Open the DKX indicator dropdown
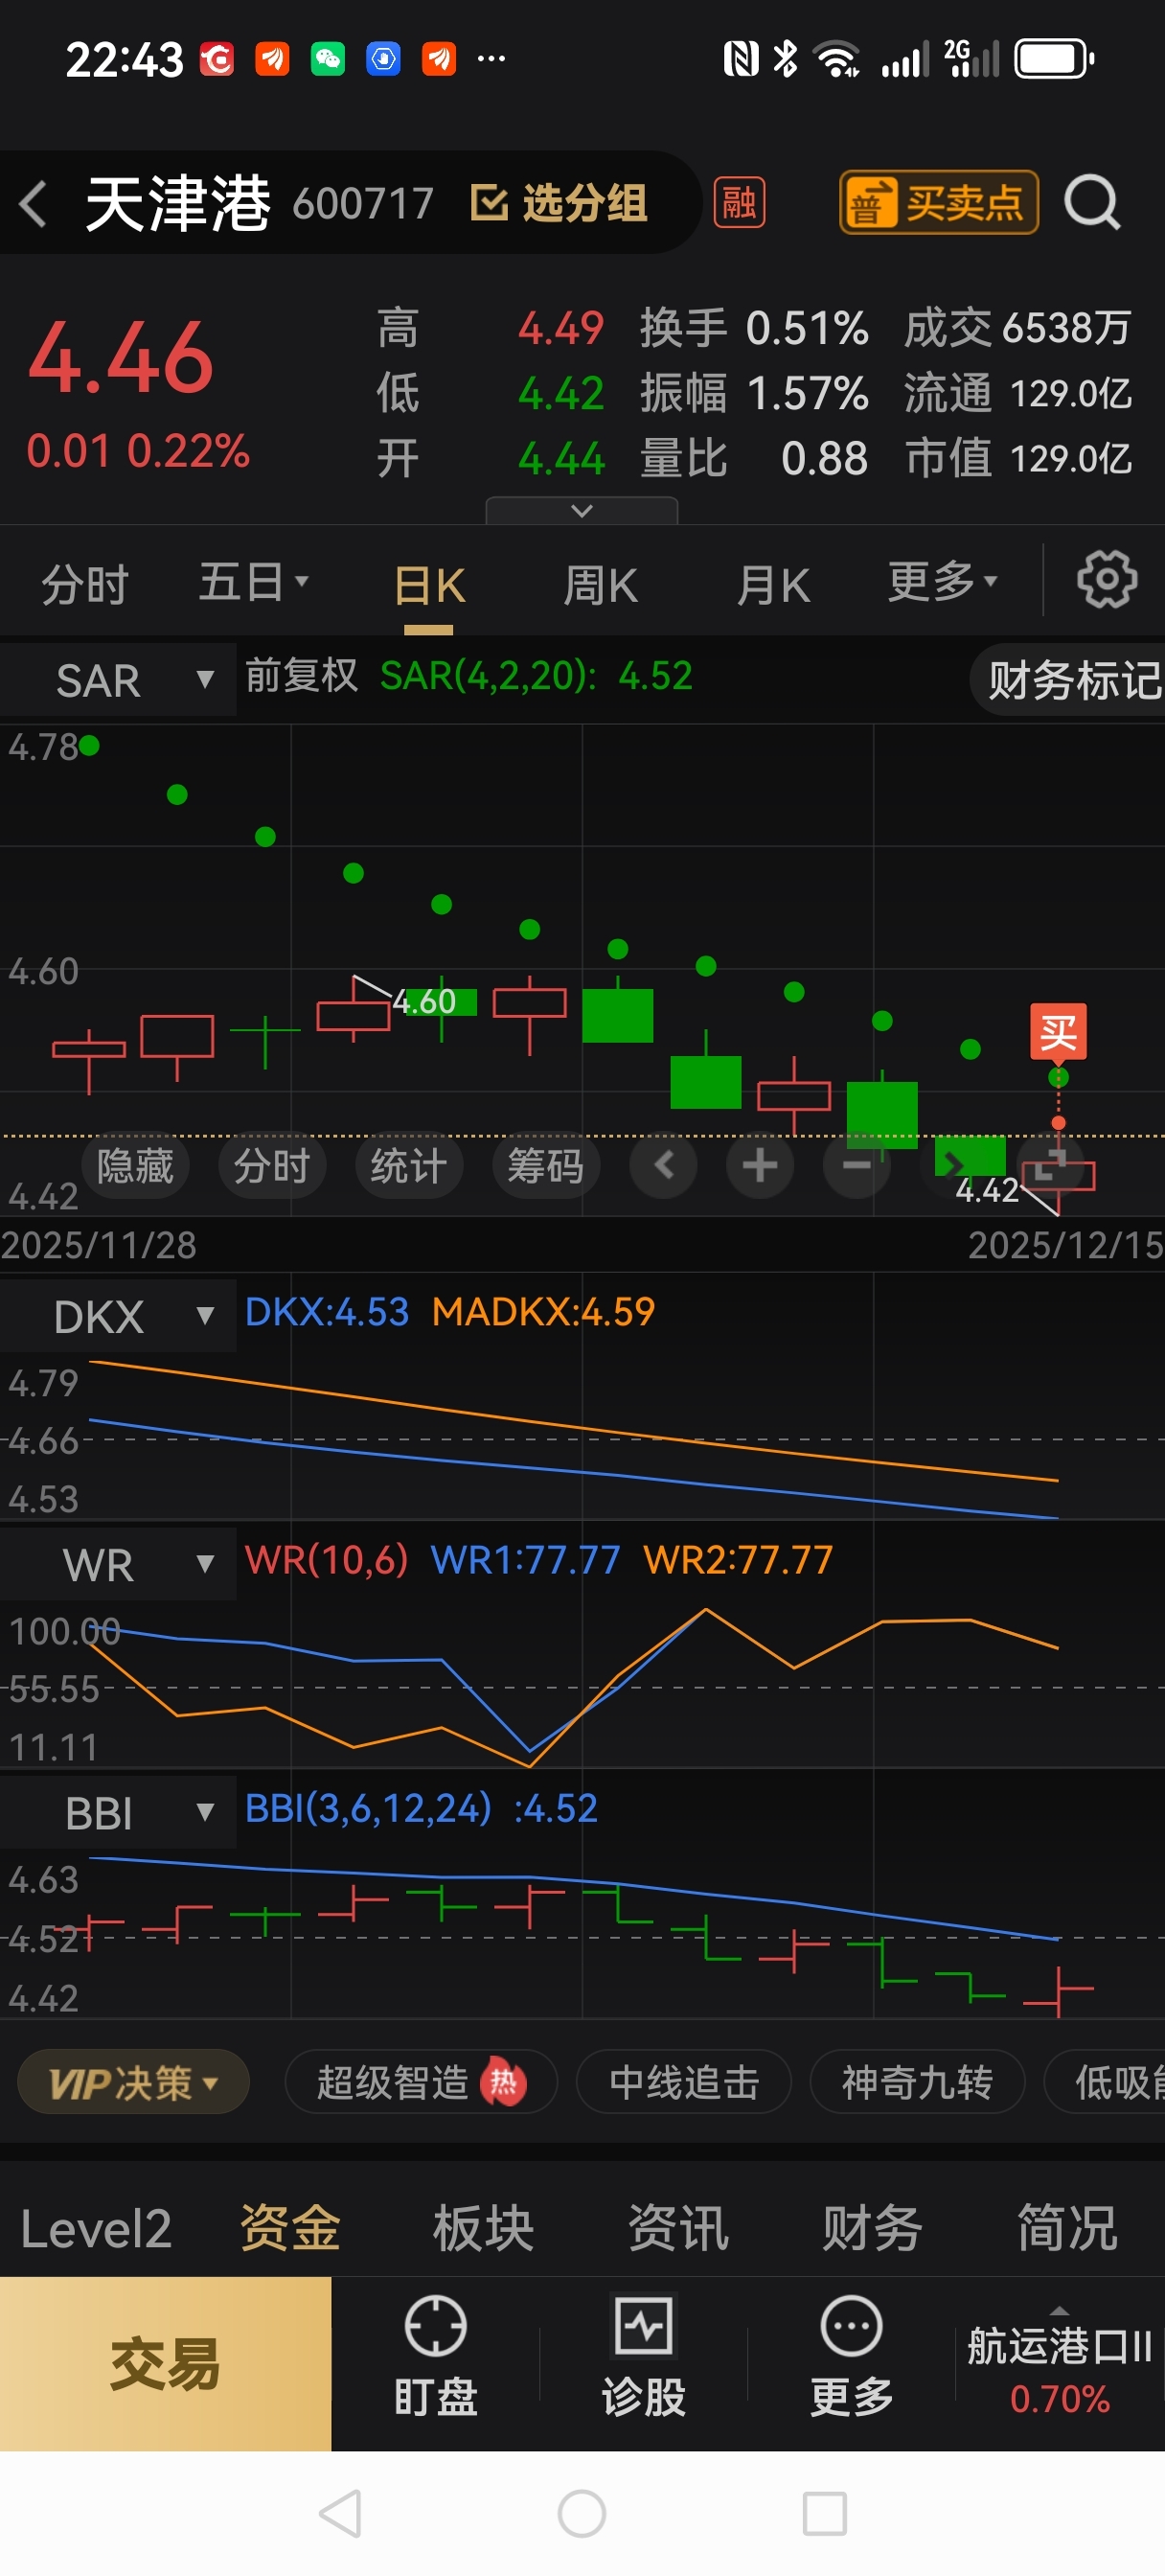 118,1316
